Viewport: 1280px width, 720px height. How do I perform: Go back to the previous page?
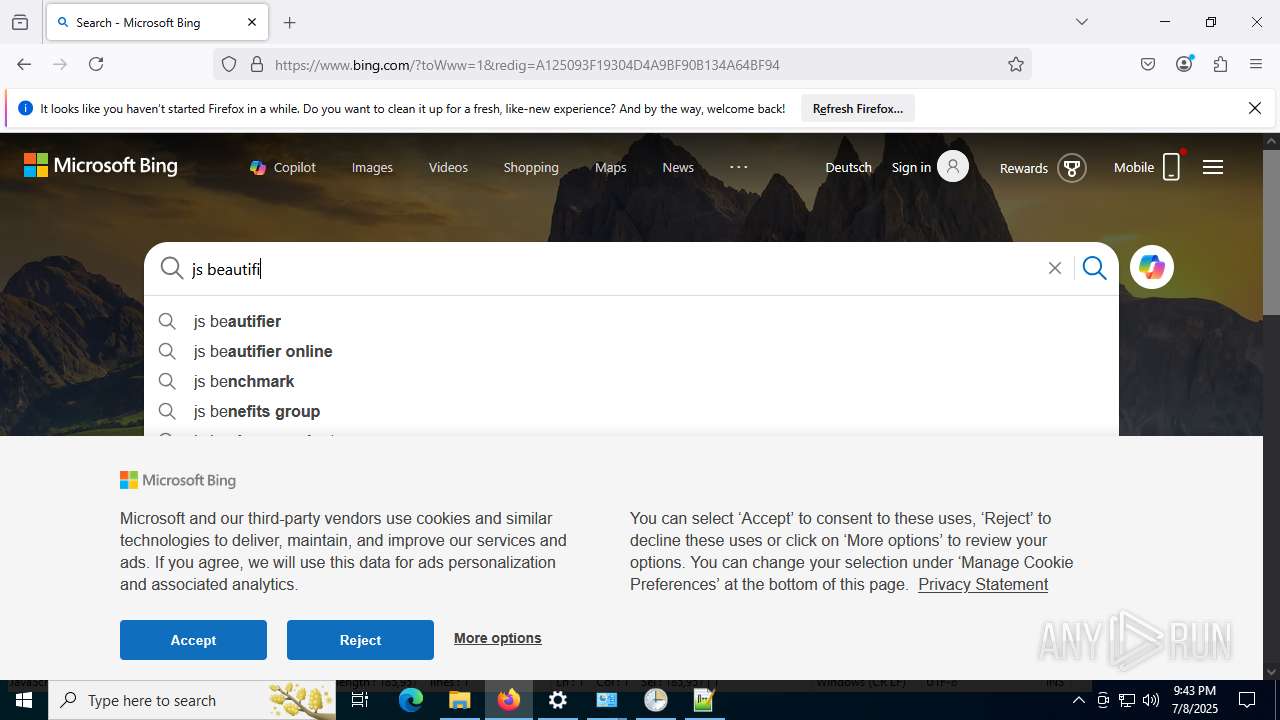pos(24,64)
